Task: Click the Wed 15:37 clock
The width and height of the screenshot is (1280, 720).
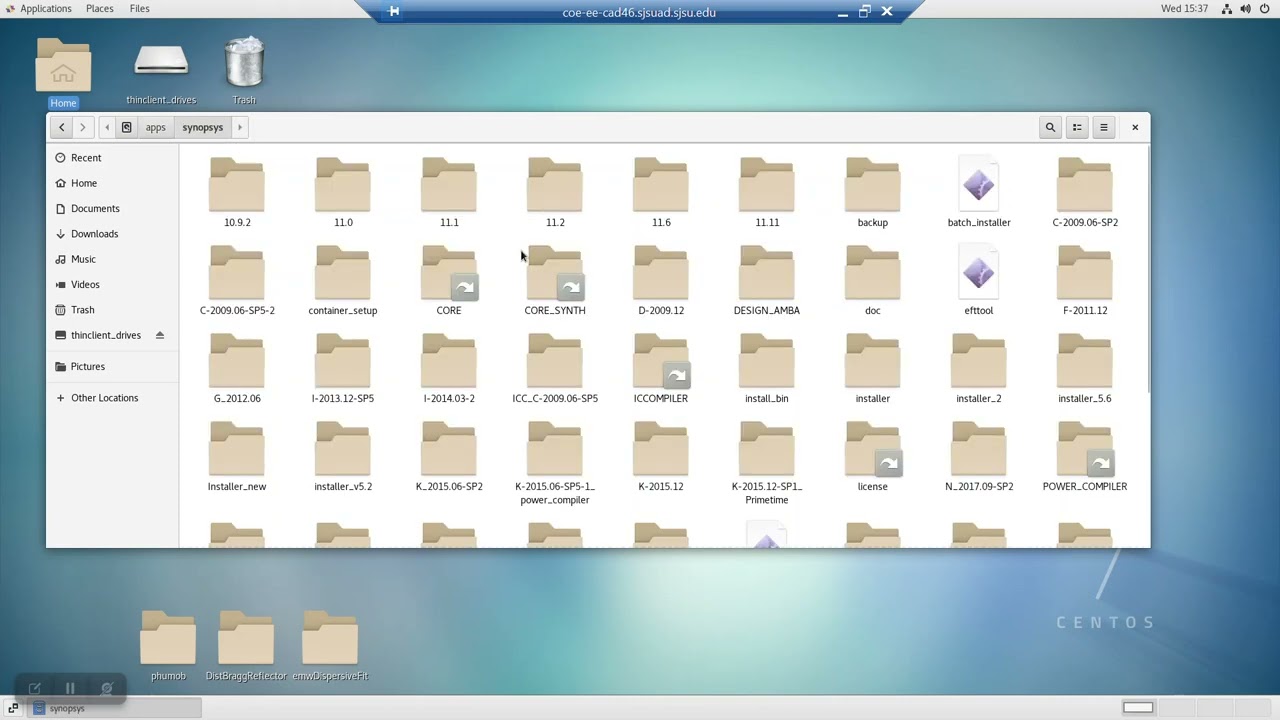Action: [1185, 8]
